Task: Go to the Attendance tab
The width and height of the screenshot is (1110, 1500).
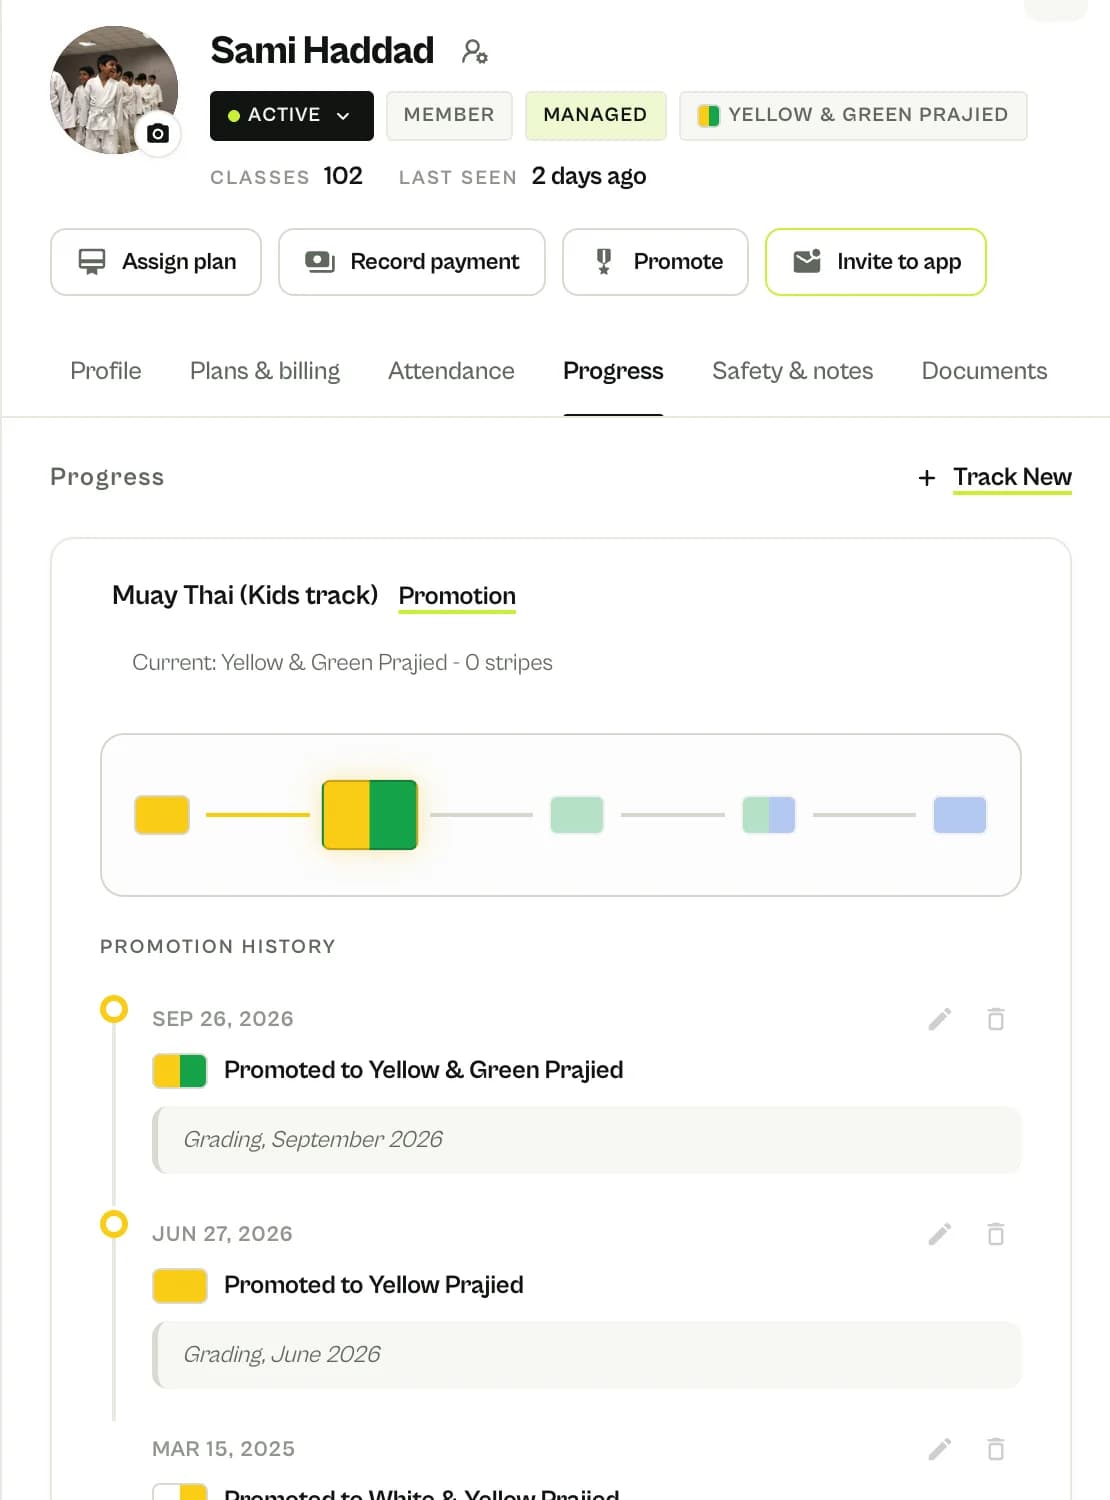Action: [x=451, y=371]
